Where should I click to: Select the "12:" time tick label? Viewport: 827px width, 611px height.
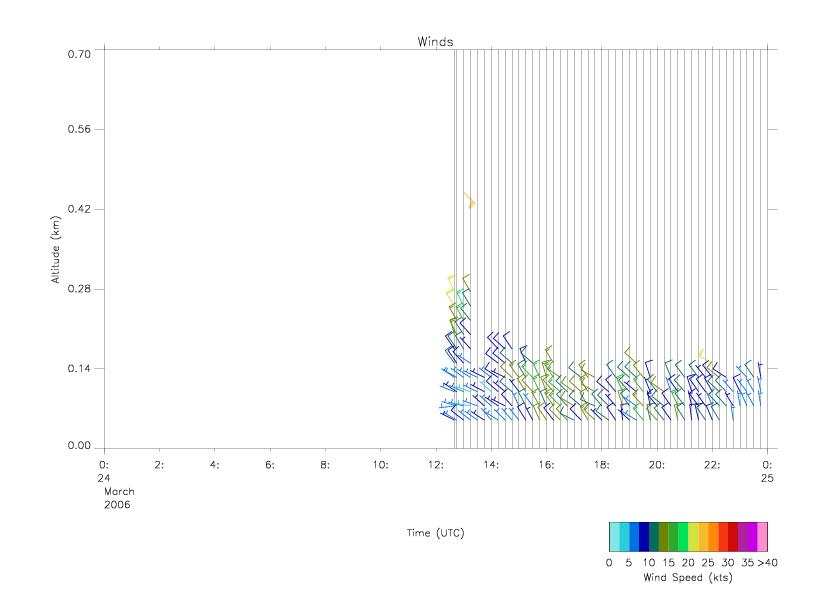[436, 465]
